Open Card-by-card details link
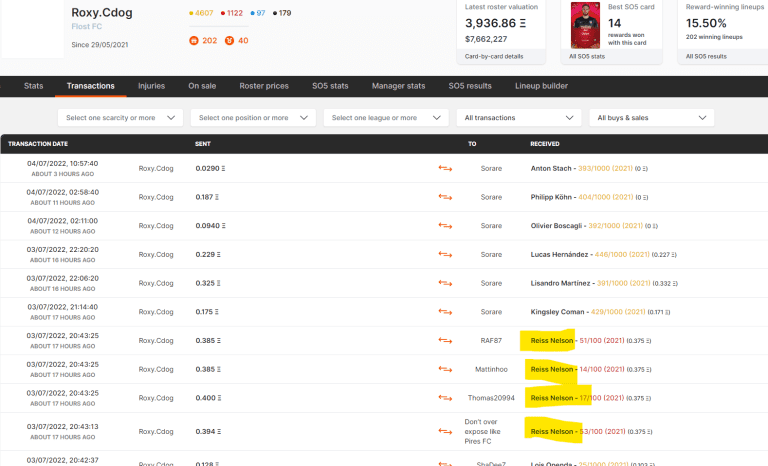The height and width of the screenshot is (466, 768). click(x=494, y=56)
